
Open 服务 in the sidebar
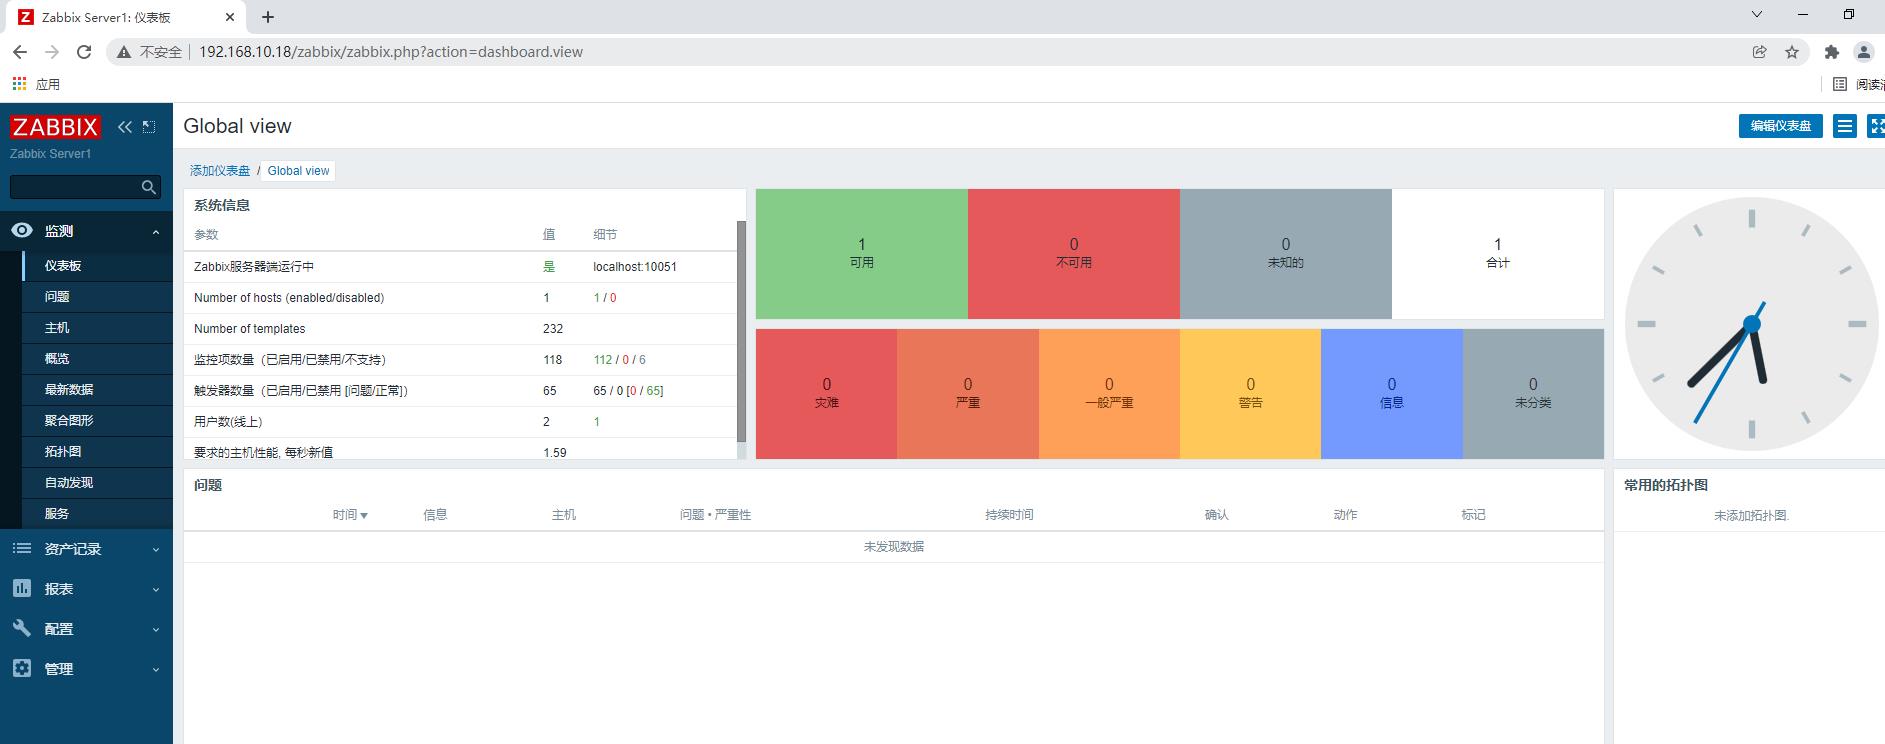[x=97, y=514]
